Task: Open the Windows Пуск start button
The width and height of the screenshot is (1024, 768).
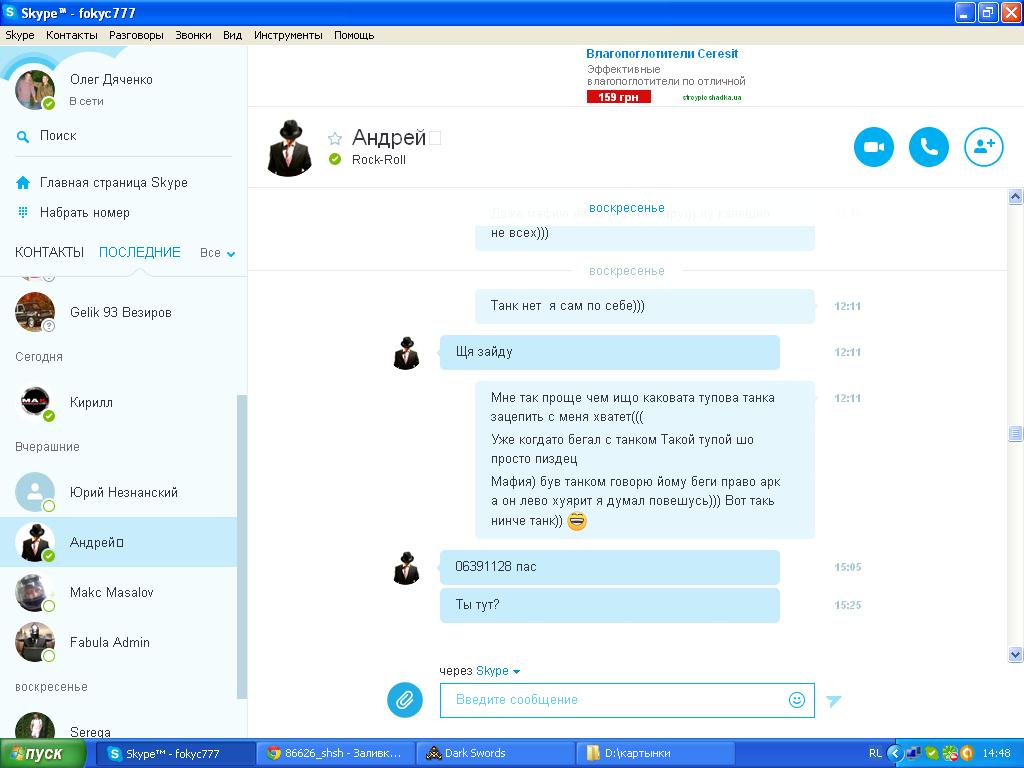Action: coord(42,754)
